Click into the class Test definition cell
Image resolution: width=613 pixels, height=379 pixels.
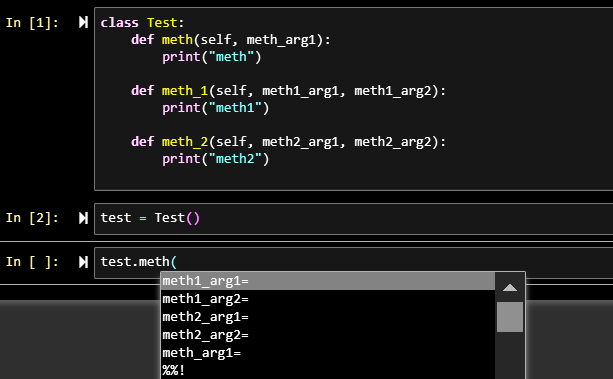coord(353,99)
